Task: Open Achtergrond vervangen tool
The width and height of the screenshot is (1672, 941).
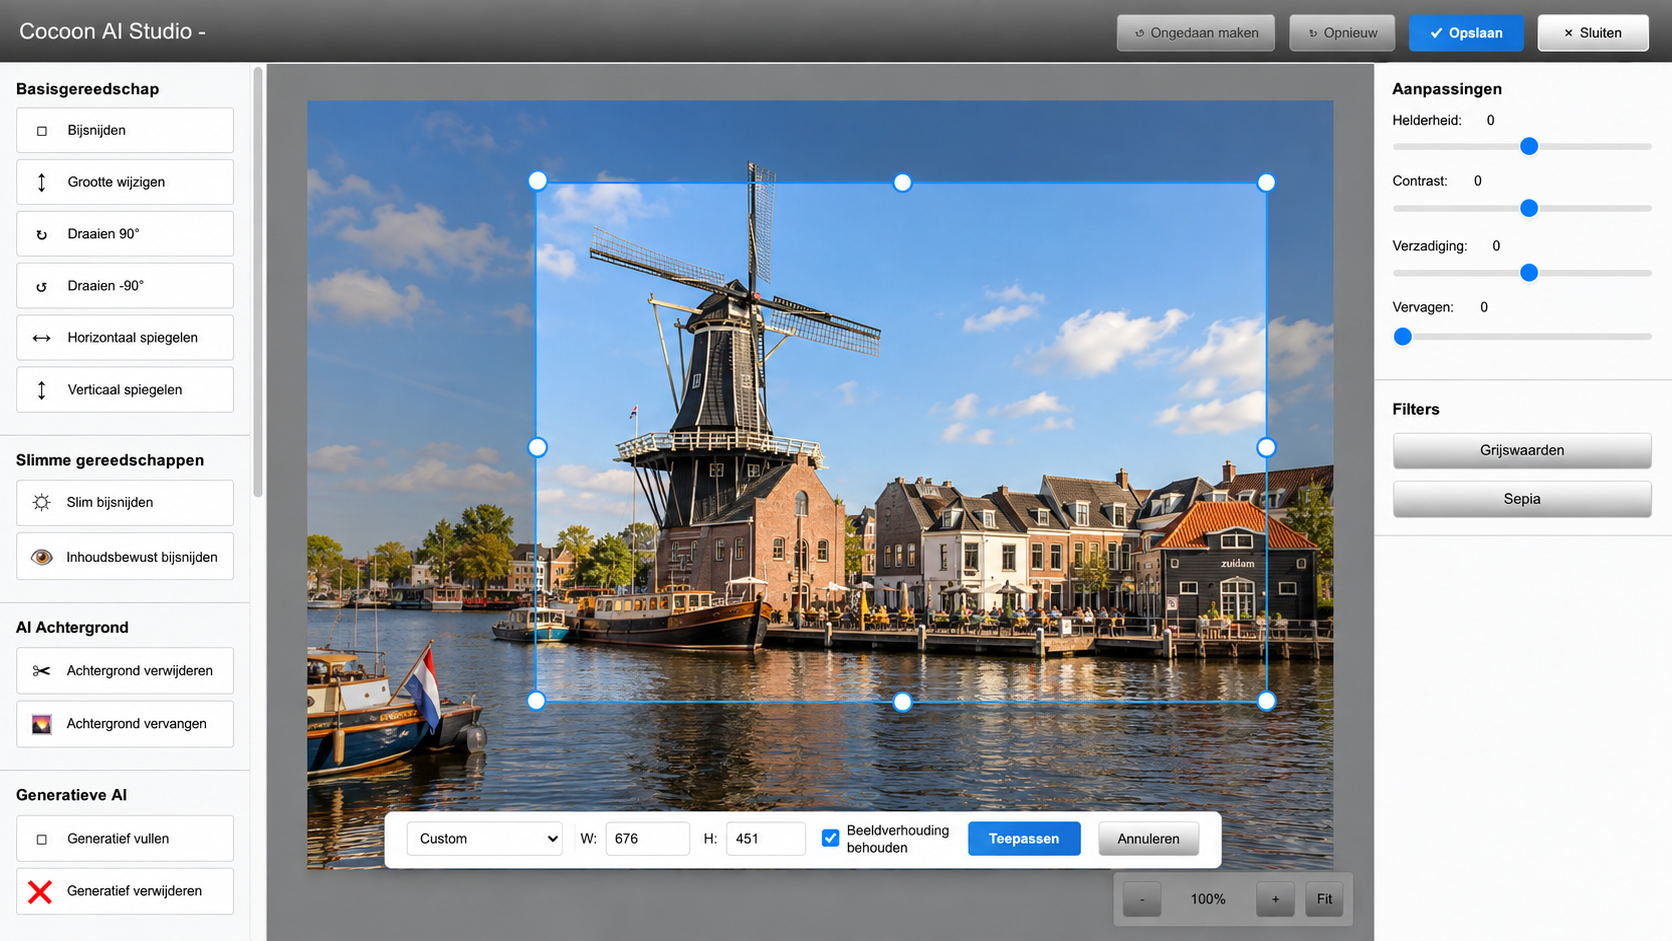Action: [125, 724]
